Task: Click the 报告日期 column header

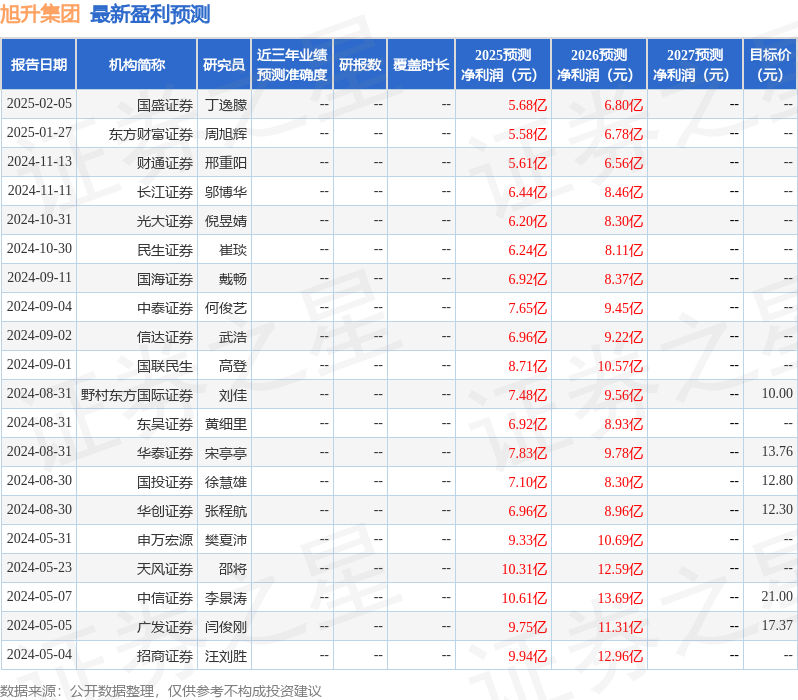Action: point(39,65)
